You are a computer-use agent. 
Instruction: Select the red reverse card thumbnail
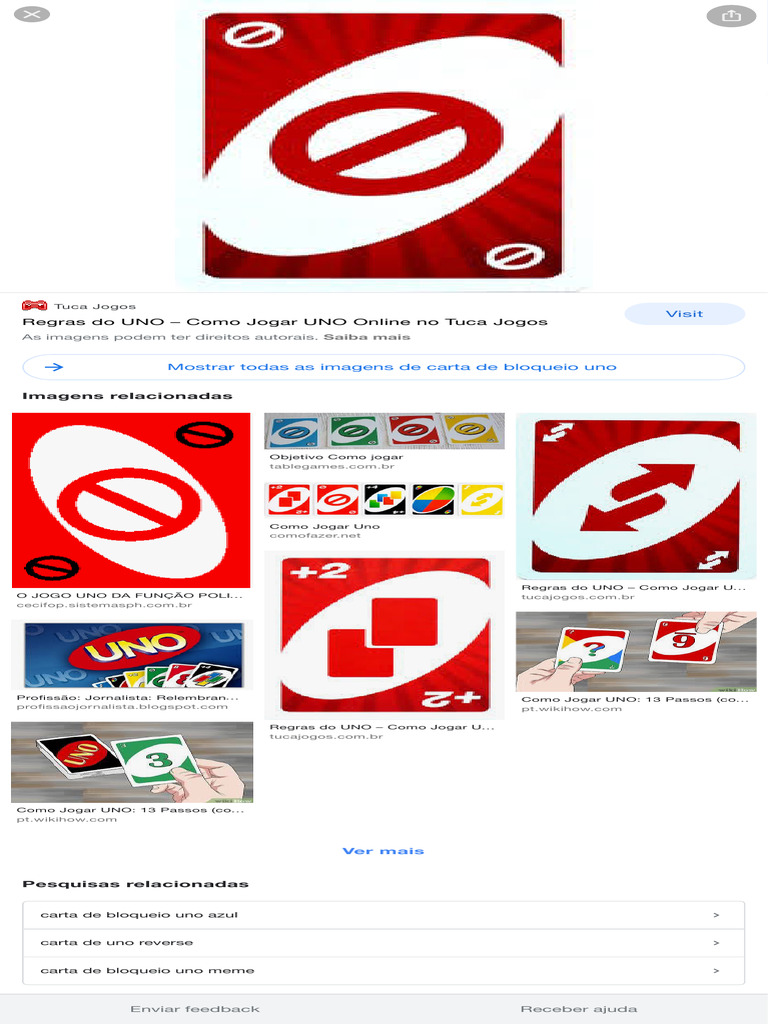tap(636, 496)
